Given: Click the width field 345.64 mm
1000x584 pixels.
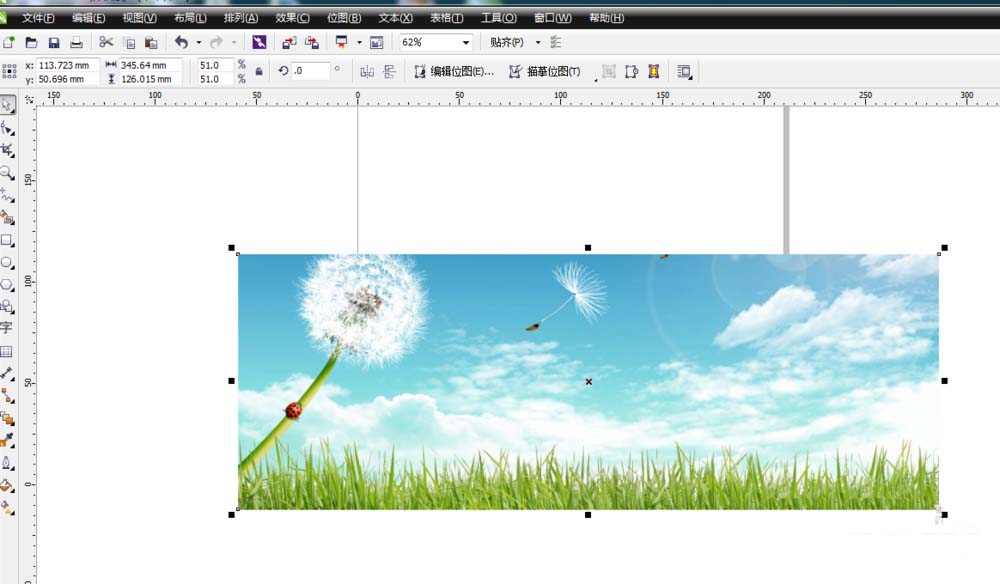Looking at the screenshot, I should click(151, 65).
